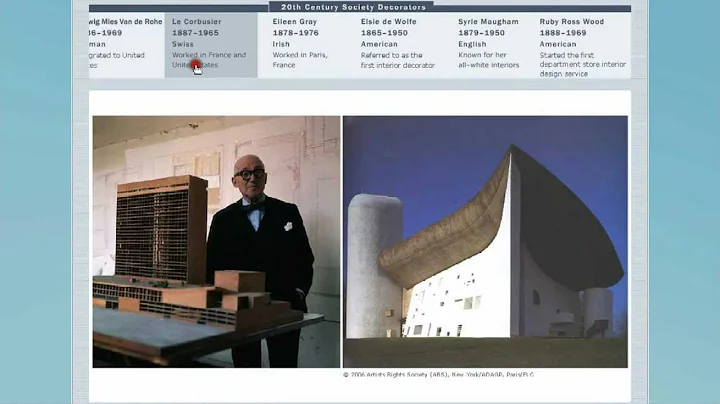Click the dates '1879-1950'
Viewport: 720px width, 404px height.
point(481,33)
